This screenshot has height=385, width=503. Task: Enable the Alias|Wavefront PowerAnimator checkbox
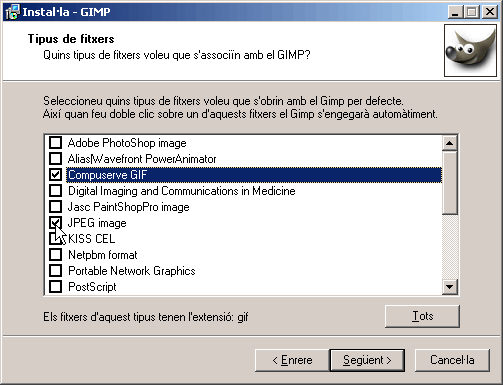point(55,159)
